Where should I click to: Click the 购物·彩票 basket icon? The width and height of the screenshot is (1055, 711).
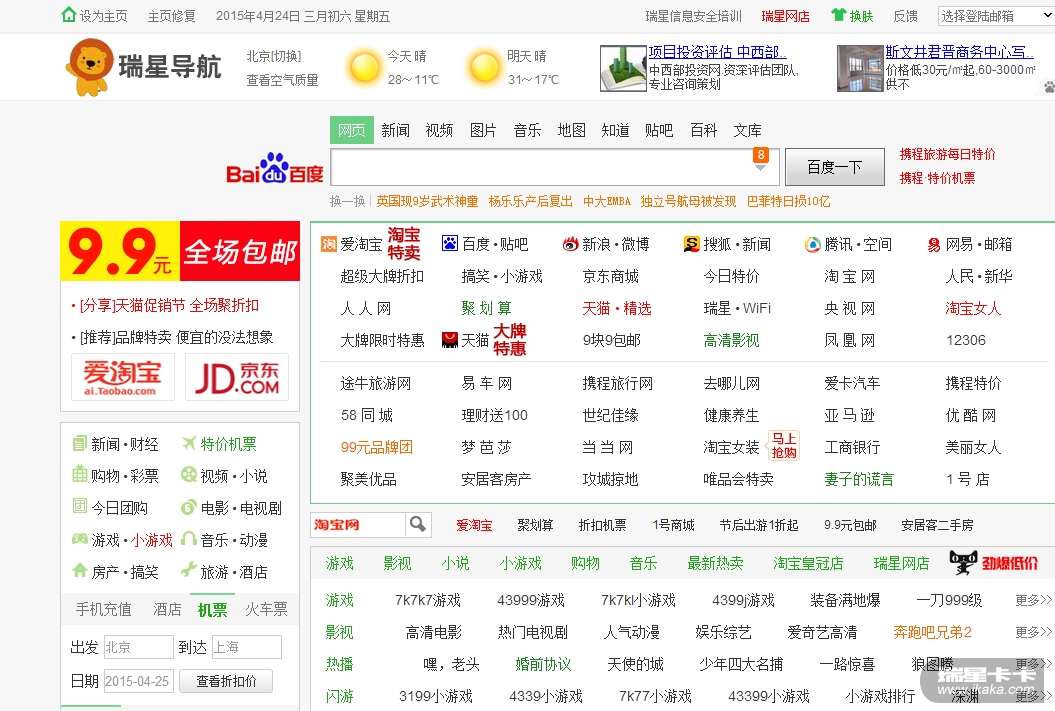(79, 474)
